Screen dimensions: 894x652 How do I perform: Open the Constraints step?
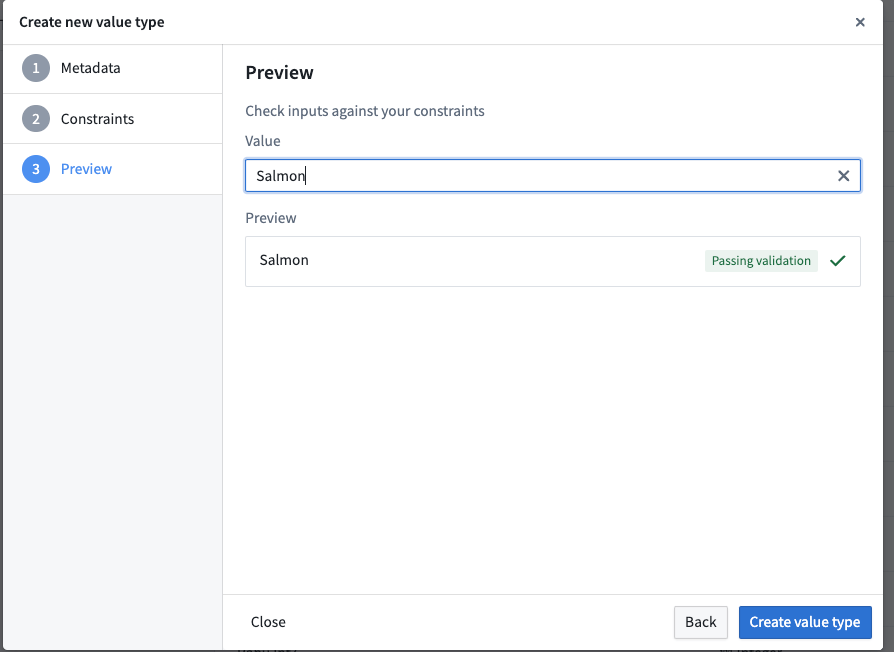click(97, 119)
